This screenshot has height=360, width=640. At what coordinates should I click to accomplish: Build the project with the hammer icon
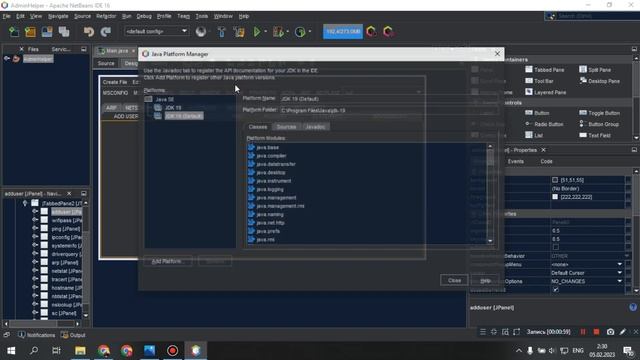pos(222,32)
